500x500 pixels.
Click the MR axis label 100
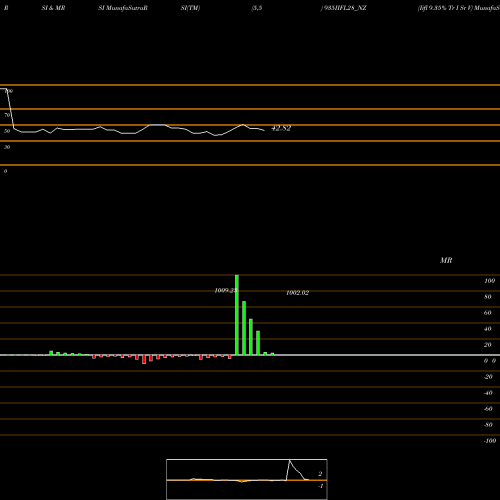pos(489,281)
